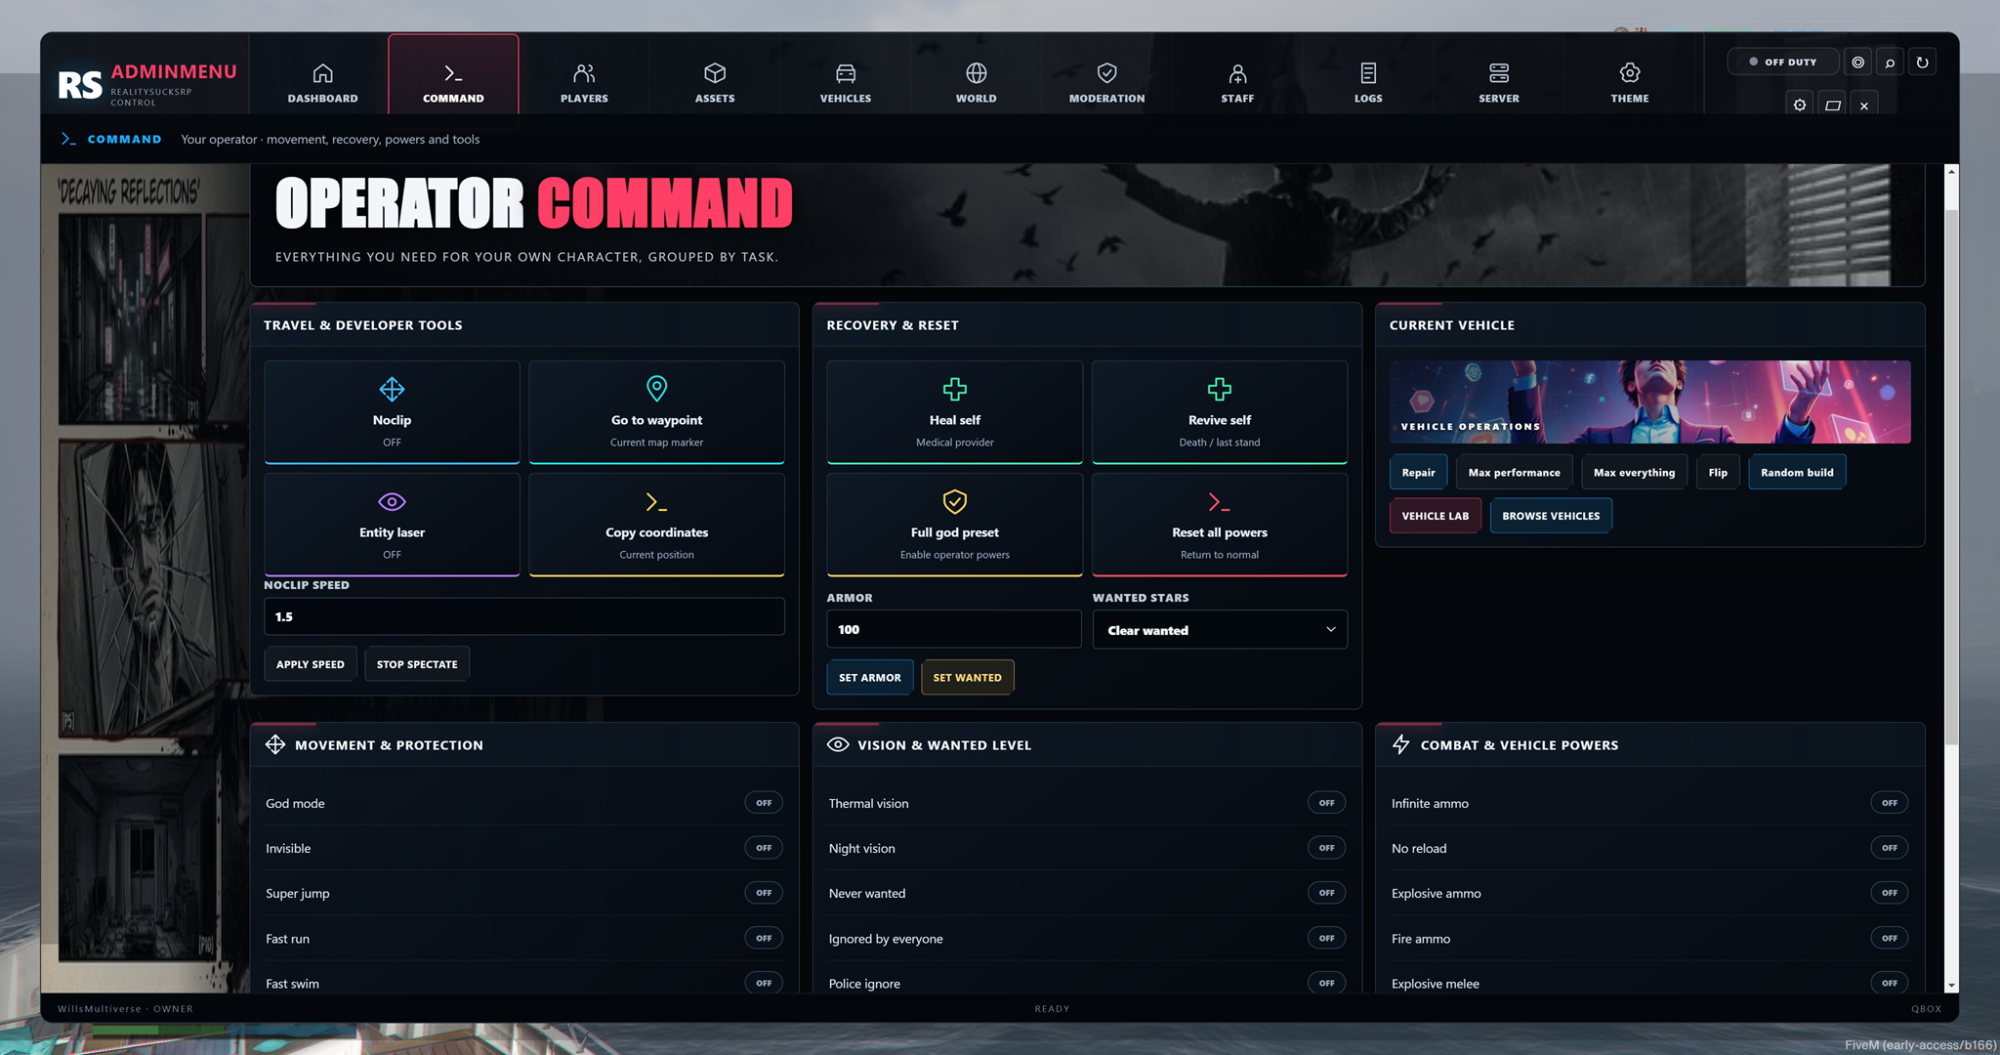The height and width of the screenshot is (1055, 2000).
Task: Click the Set Wanted button
Action: click(967, 677)
